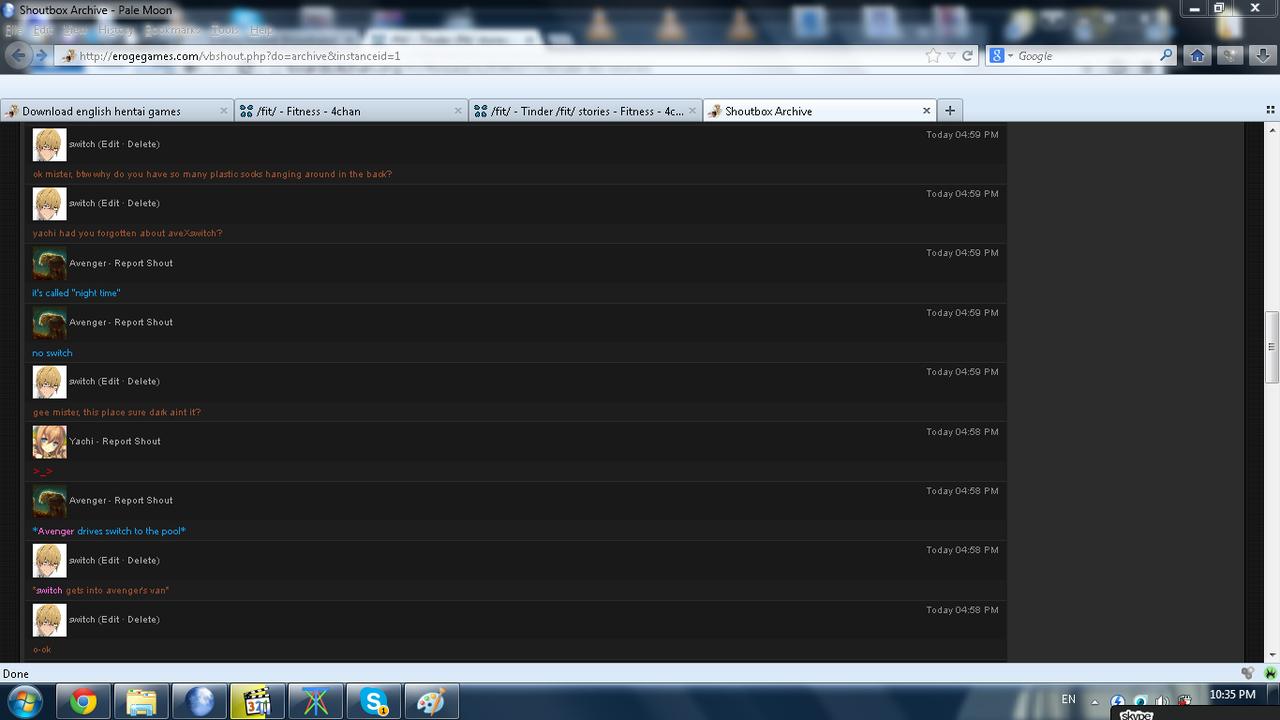Launch Google Chrome from the taskbar
The image size is (1280, 720).
tap(84, 702)
